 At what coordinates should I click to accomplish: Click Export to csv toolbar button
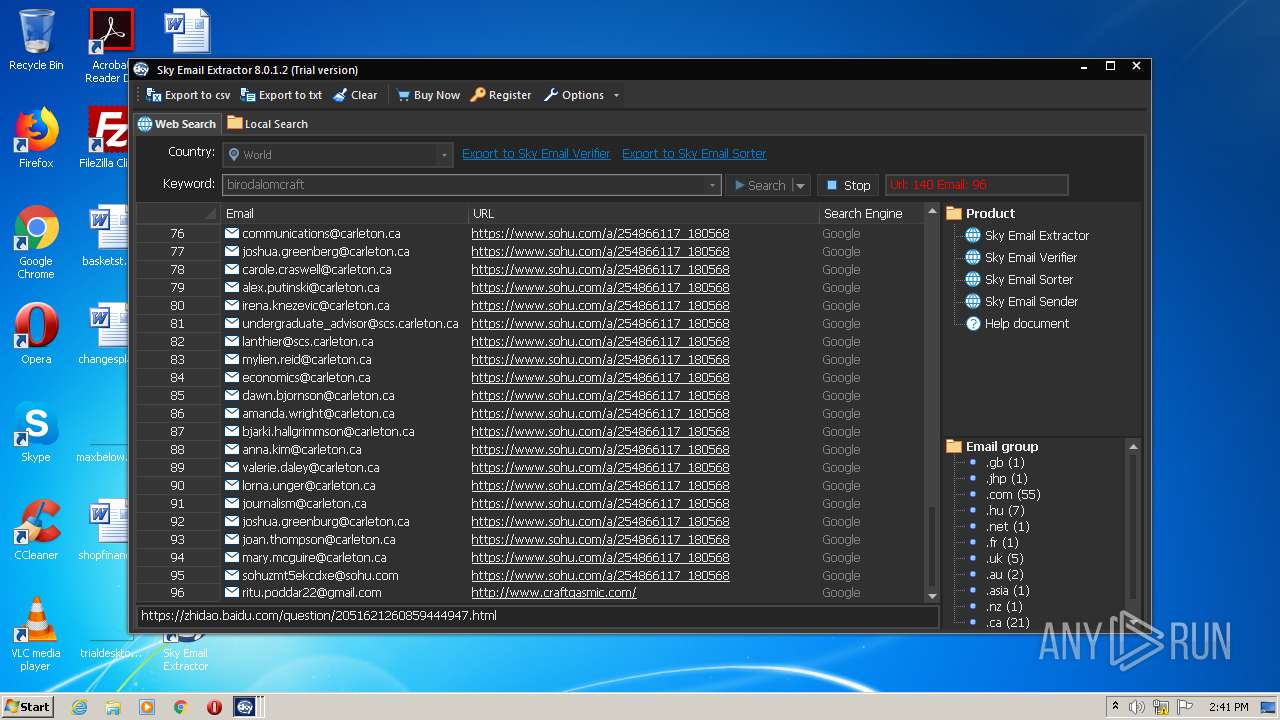point(188,95)
